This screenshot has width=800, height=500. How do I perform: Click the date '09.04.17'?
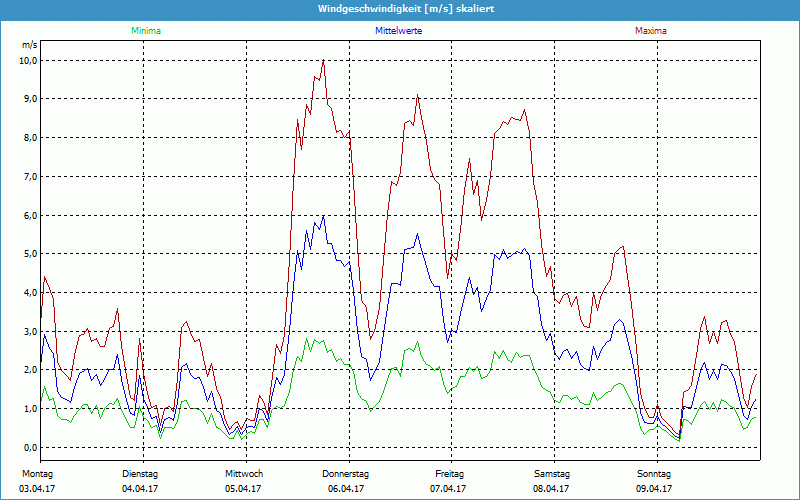pos(654,489)
